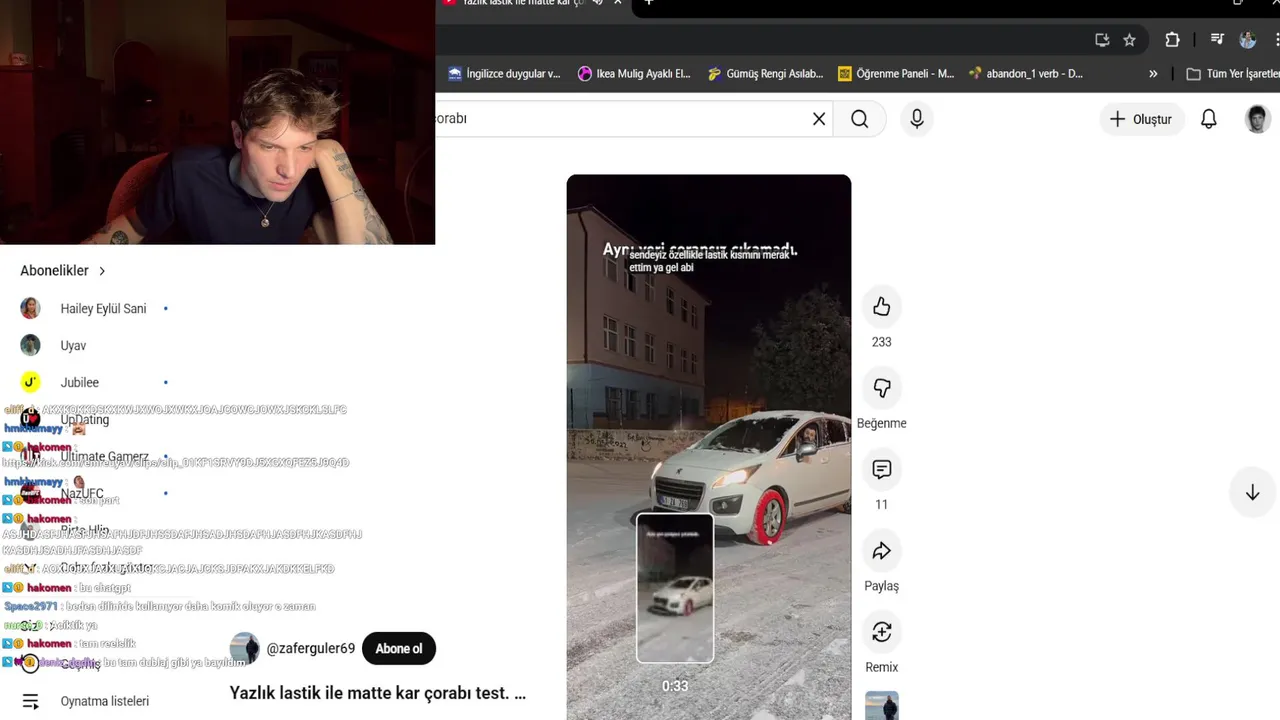Go to next Short with down arrow
The width and height of the screenshot is (1280, 720).
(1252, 492)
